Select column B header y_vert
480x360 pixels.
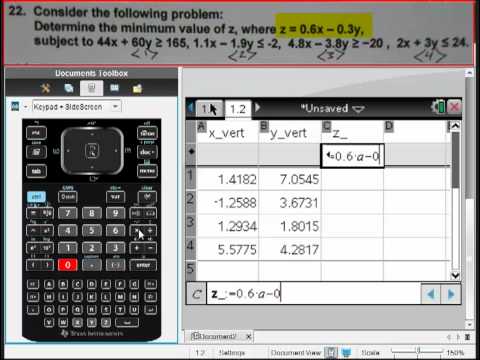(x=290, y=132)
